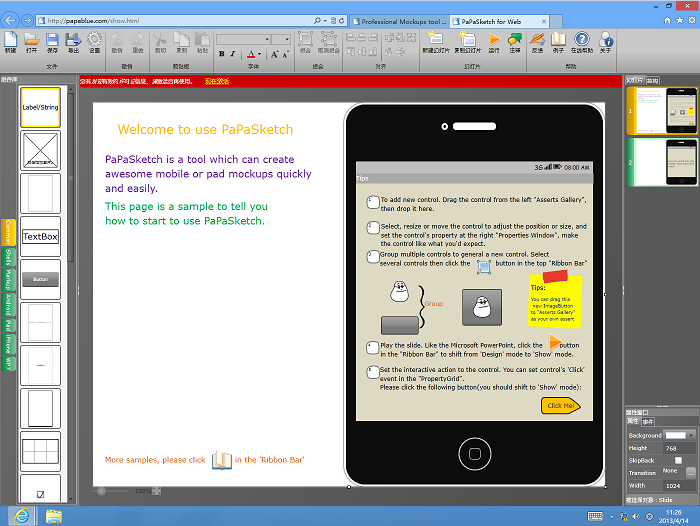Check the tip checkbox beside 'Play the slide'
Image resolution: width=700 pixels, height=526 pixels.
click(373, 348)
